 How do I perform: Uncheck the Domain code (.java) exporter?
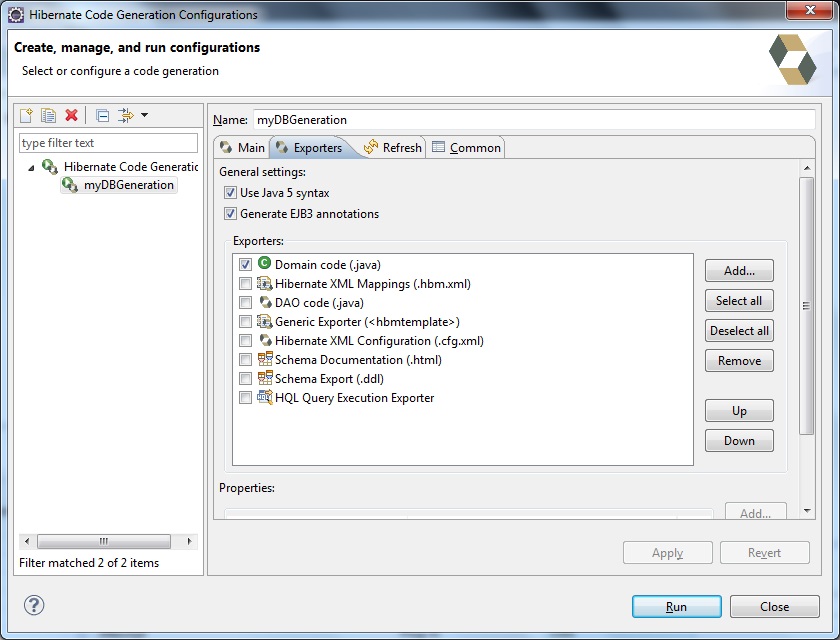245,264
